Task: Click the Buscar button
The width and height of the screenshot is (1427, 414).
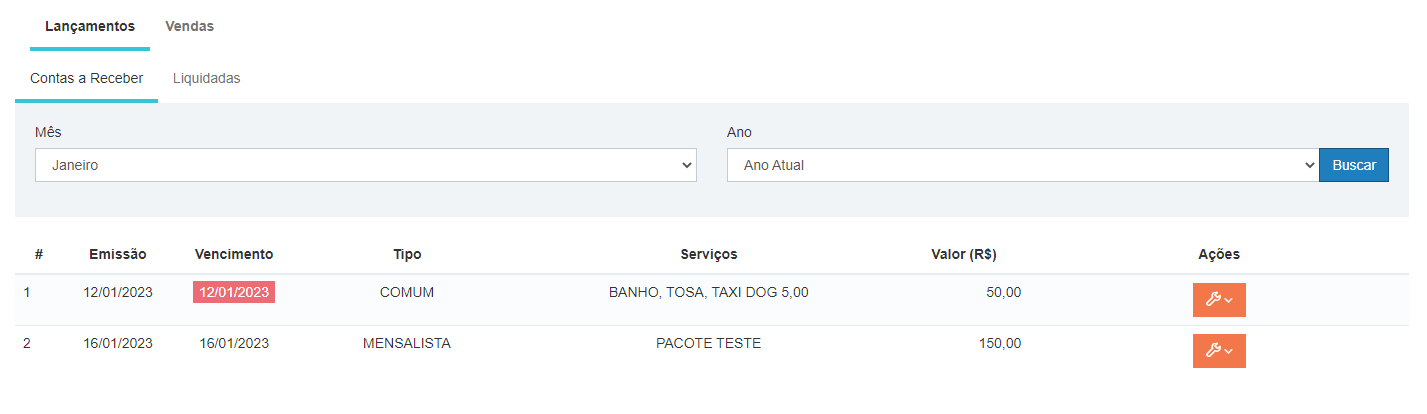Action: (1353, 165)
